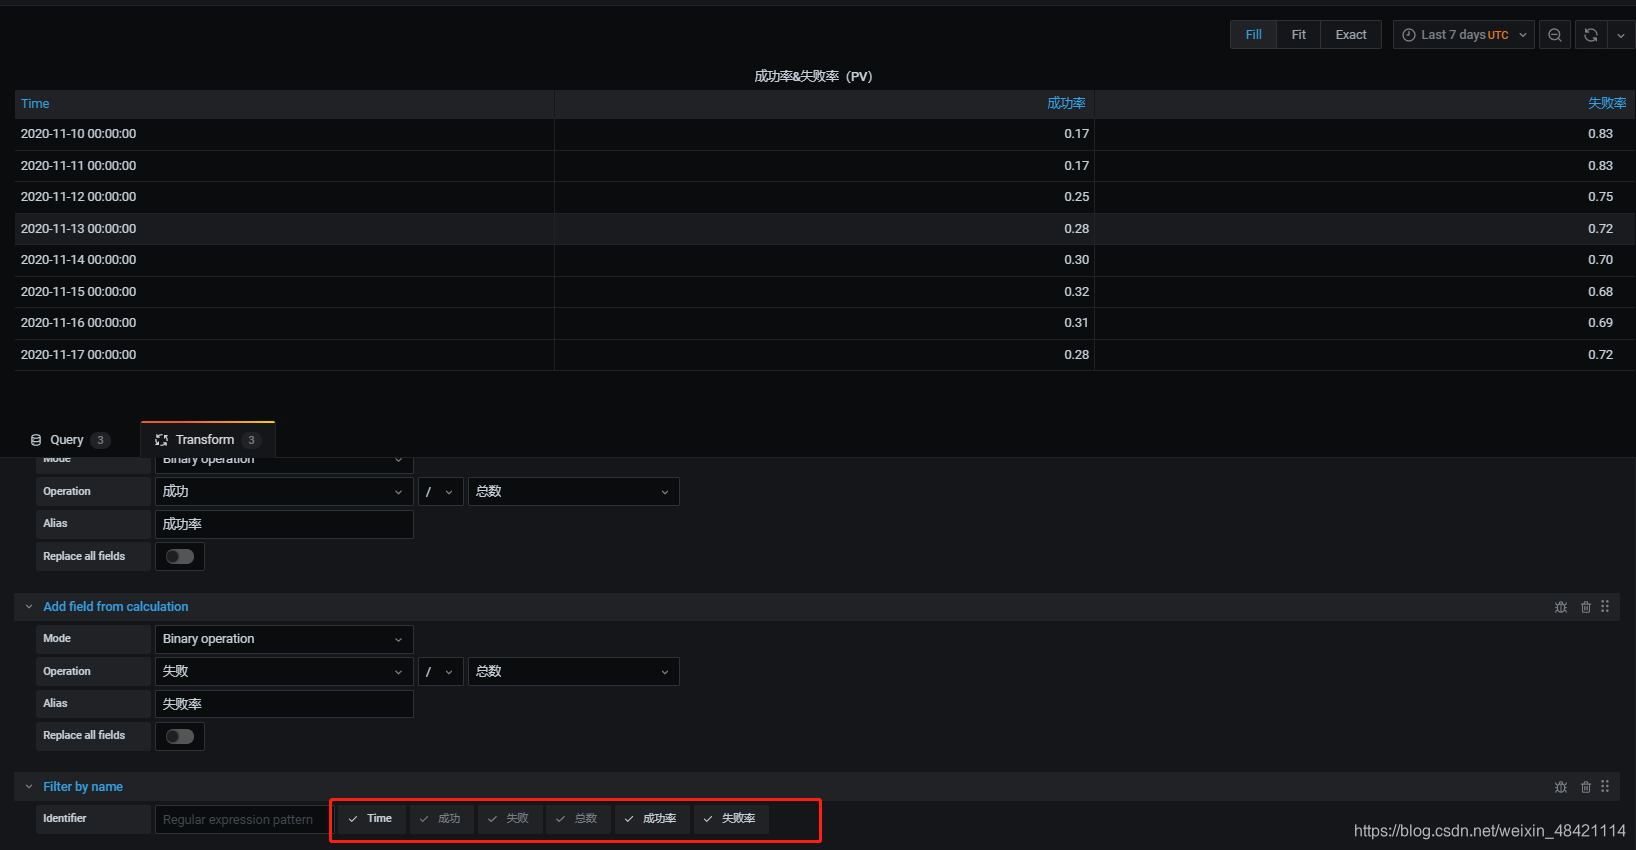Click the 2020-11-15 00:00:00 time cell
The width and height of the screenshot is (1636, 850).
pos(284,292)
